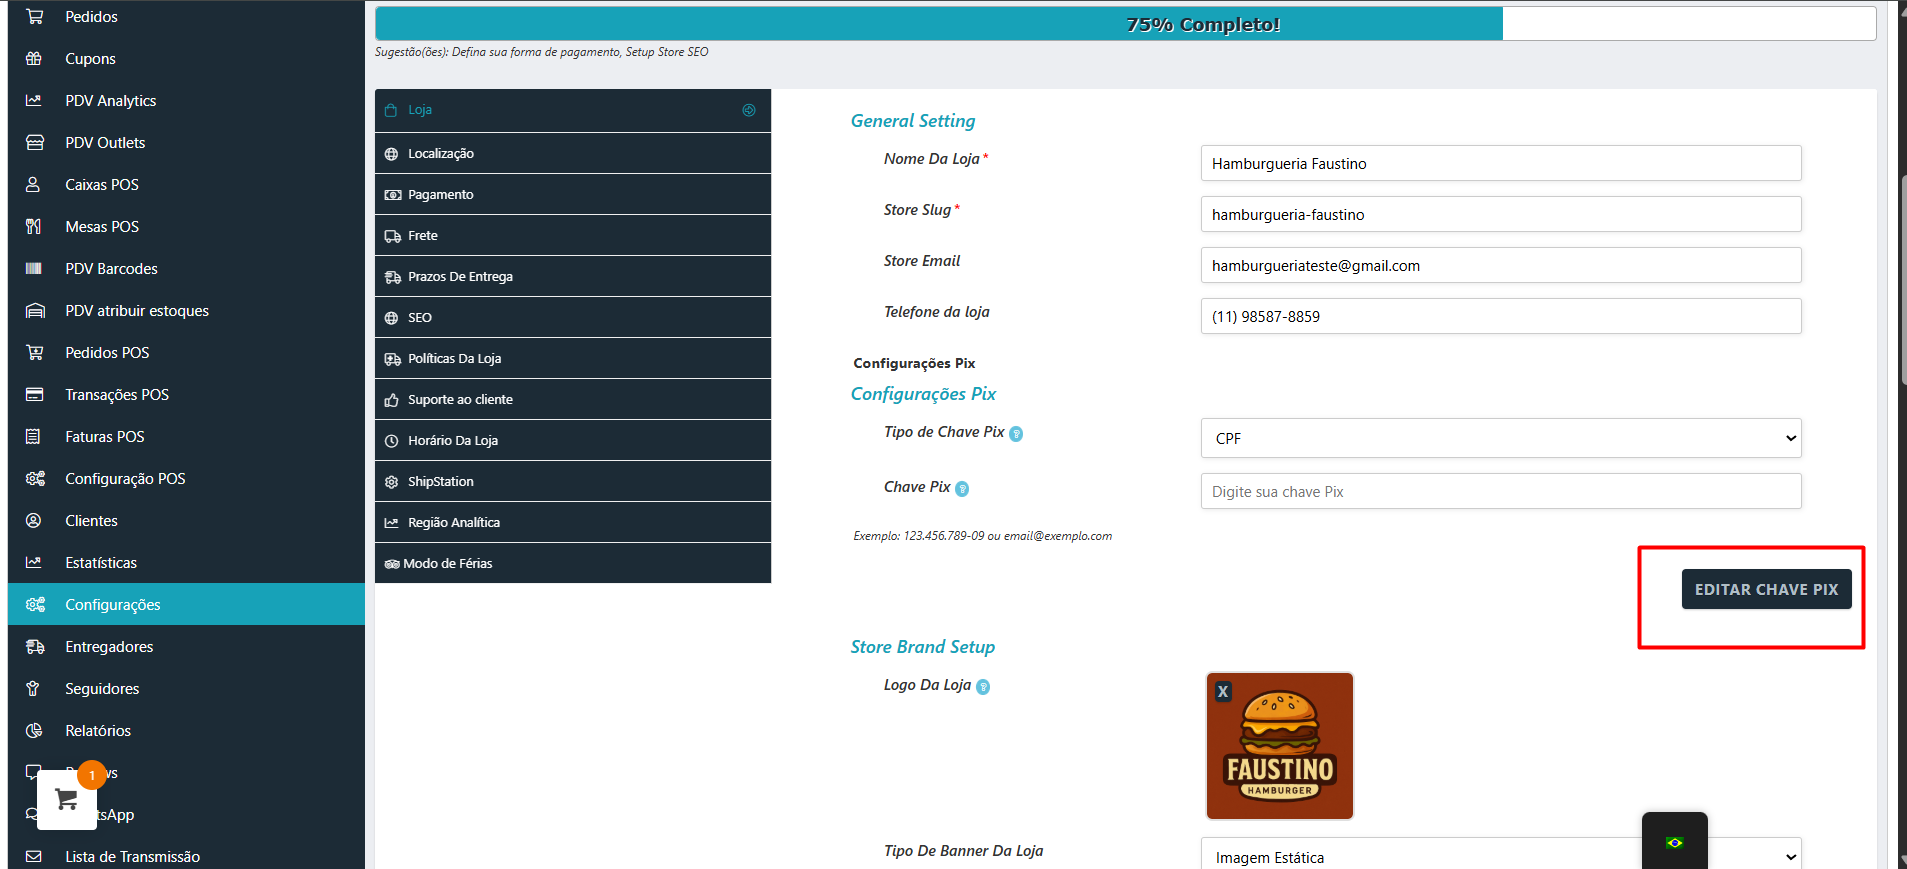The width and height of the screenshot is (1907, 869).
Task: Click help icon next to Logo Da Loja
Action: (x=983, y=687)
